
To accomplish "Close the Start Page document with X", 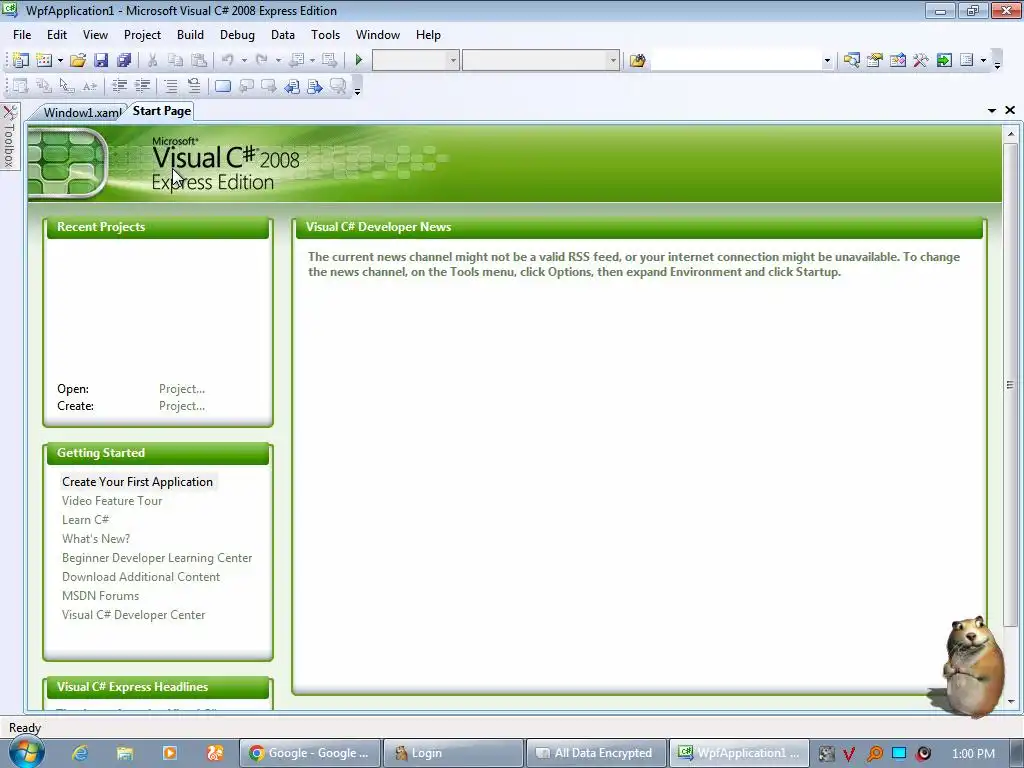I will (x=1010, y=110).
